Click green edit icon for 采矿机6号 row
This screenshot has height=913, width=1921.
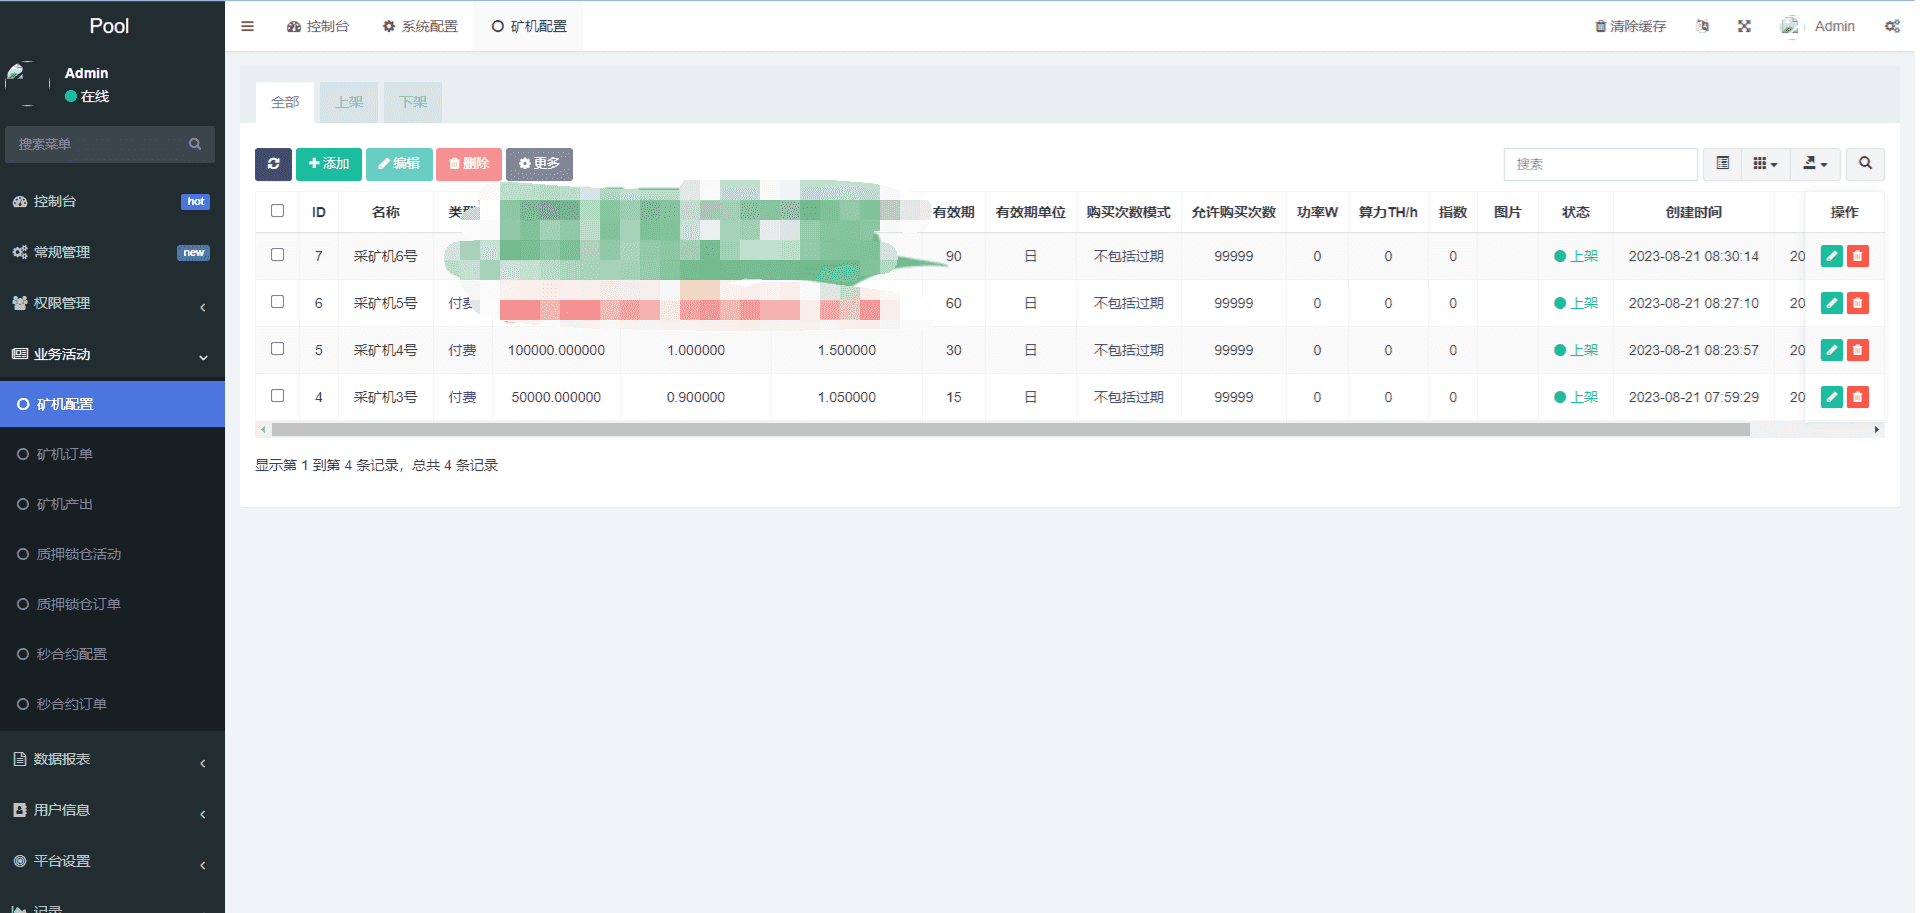pos(1831,256)
